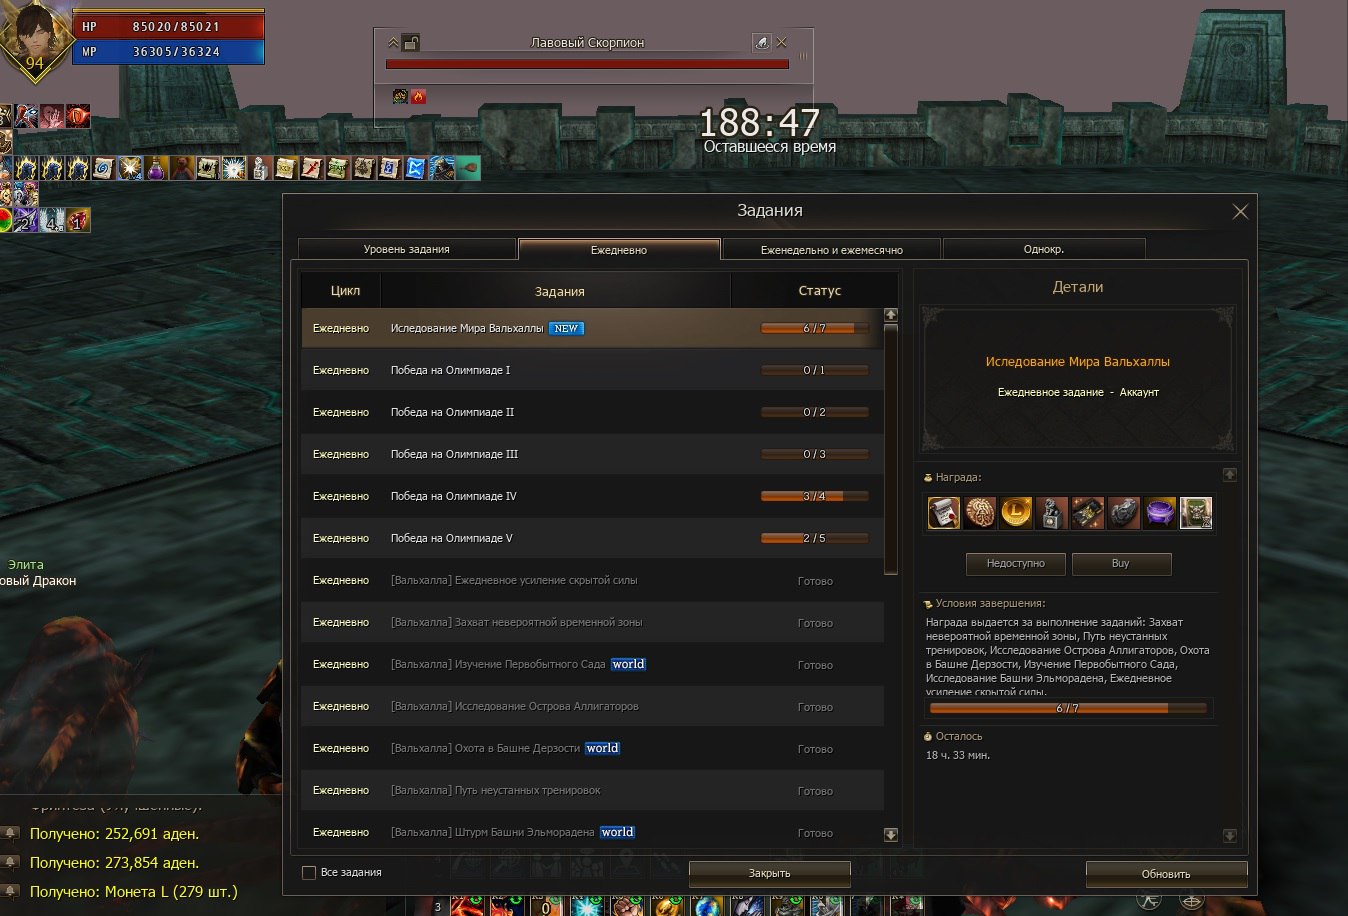Enable the 'Все задания' checkbox
The width and height of the screenshot is (1348, 916).
309,872
